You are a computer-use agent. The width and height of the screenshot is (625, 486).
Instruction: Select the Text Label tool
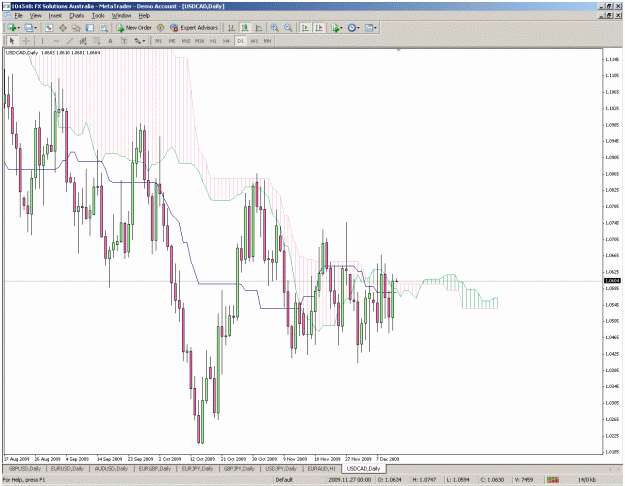(124, 41)
